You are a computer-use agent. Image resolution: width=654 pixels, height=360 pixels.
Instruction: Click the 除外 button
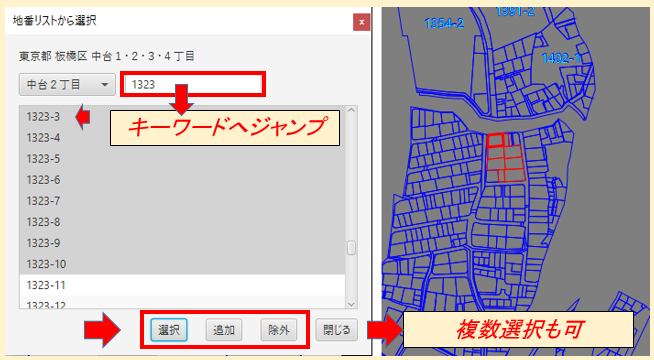click(x=279, y=330)
